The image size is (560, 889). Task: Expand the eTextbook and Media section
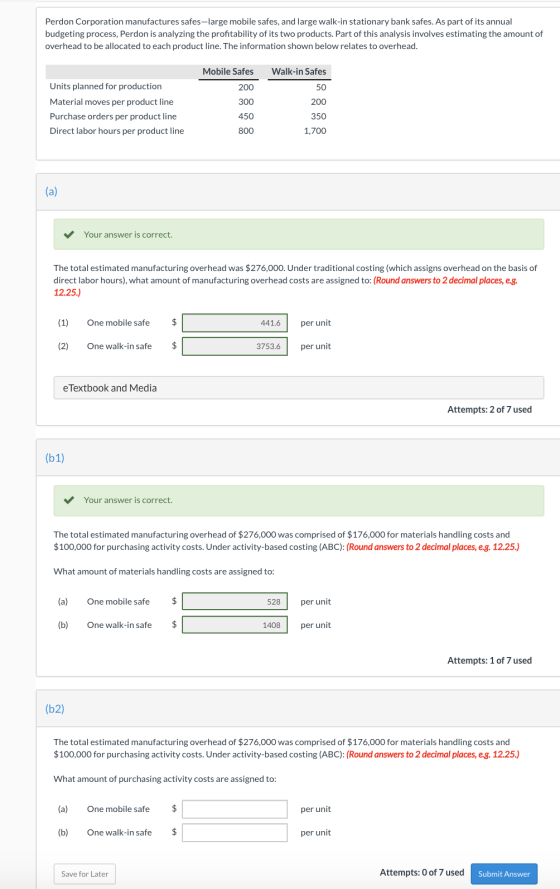coord(299,388)
